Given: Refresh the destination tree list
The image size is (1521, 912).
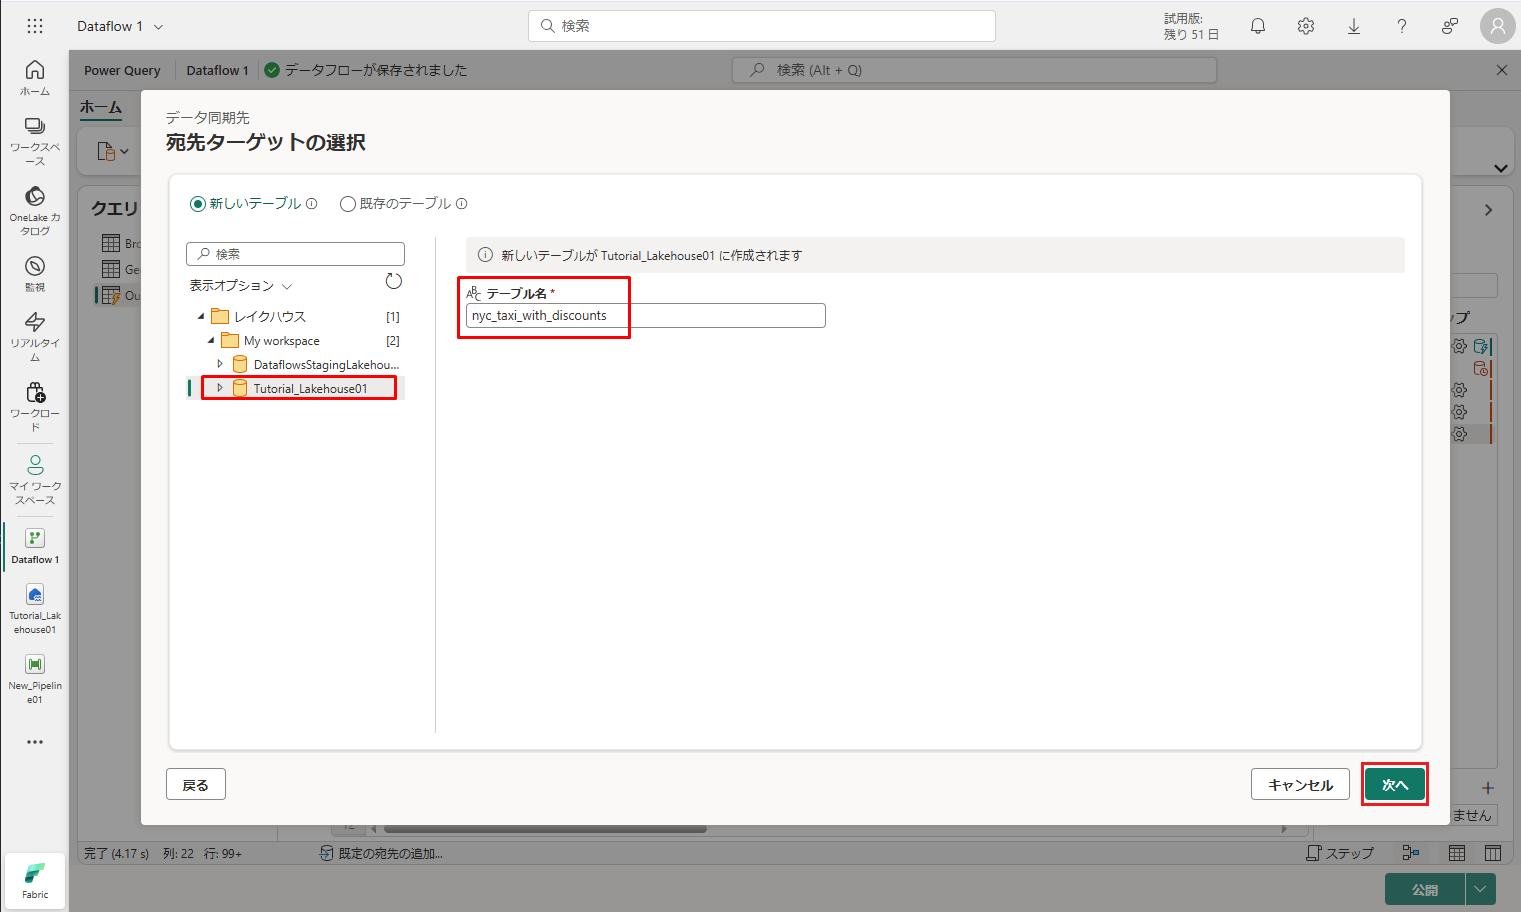Looking at the screenshot, I should [x=394, y=281].
